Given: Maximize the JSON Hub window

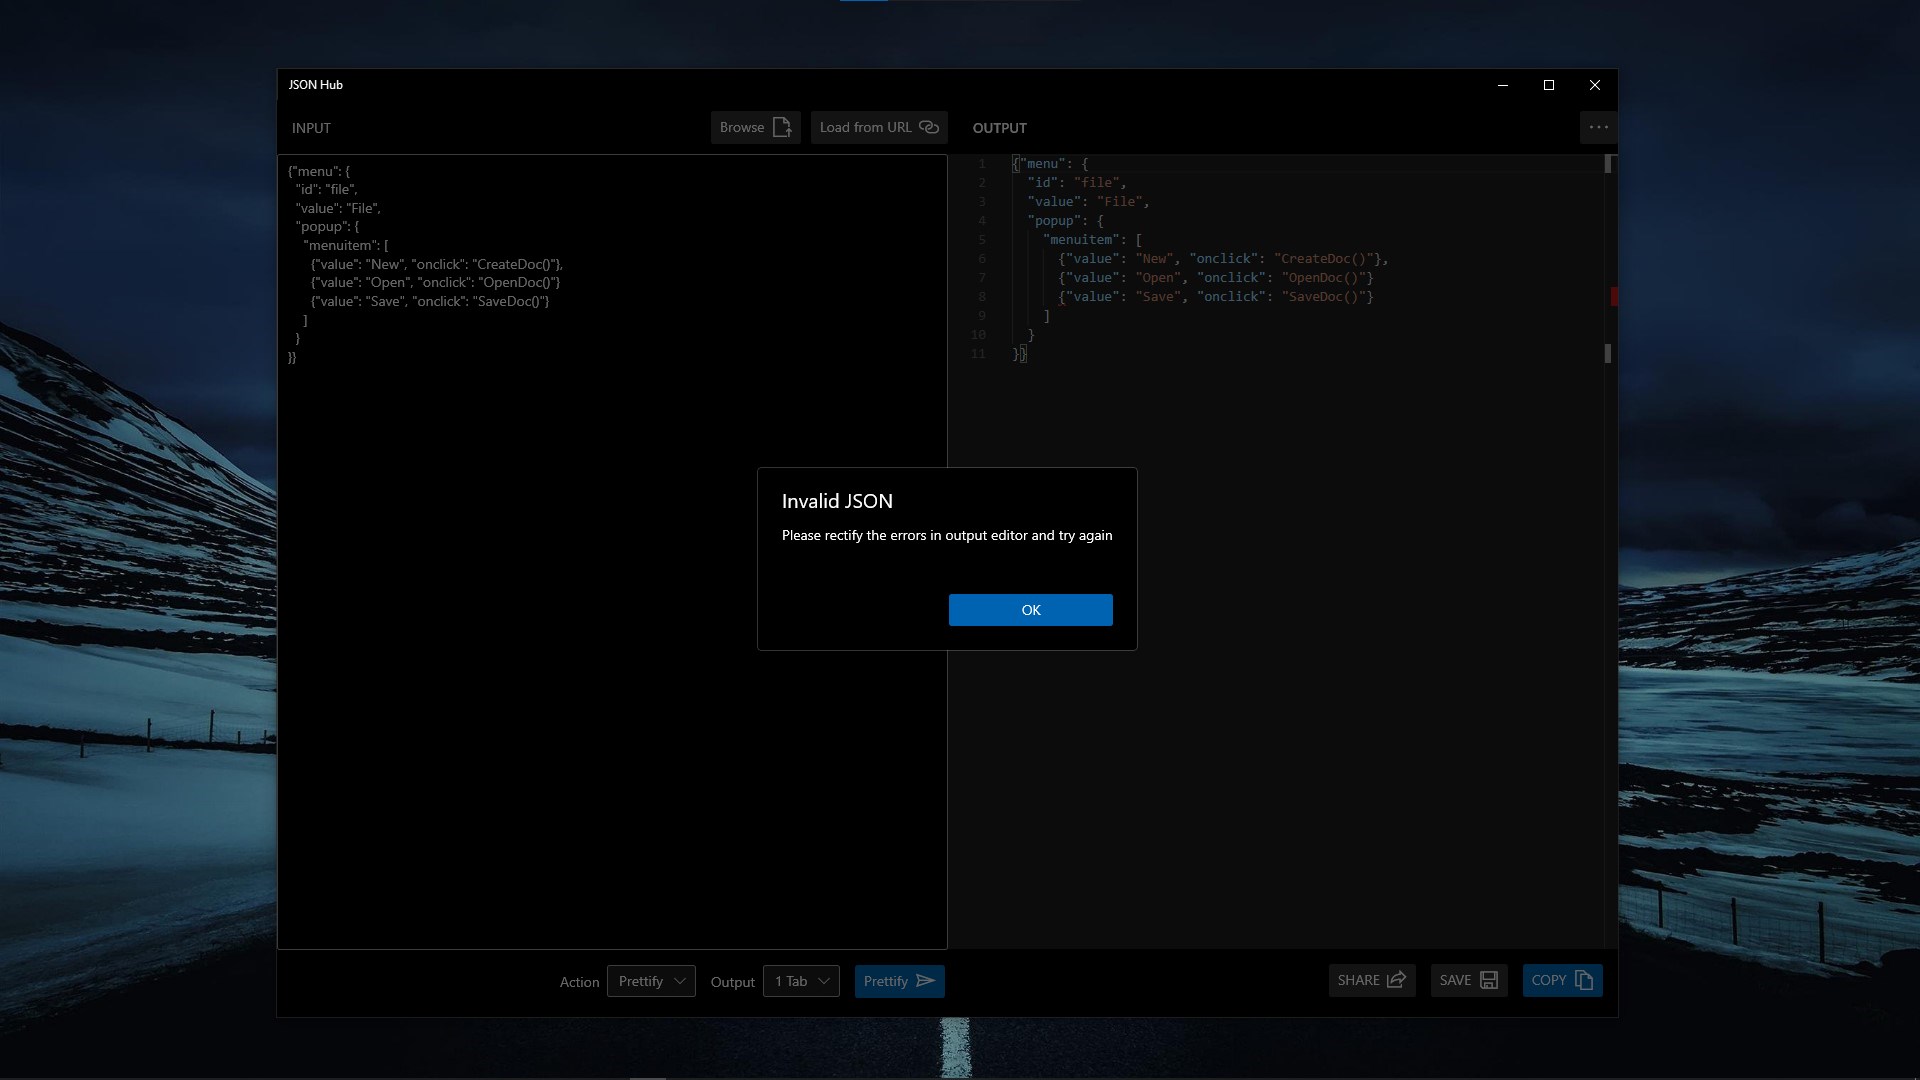Looking at the screenshot, I should click(1549, 85).
